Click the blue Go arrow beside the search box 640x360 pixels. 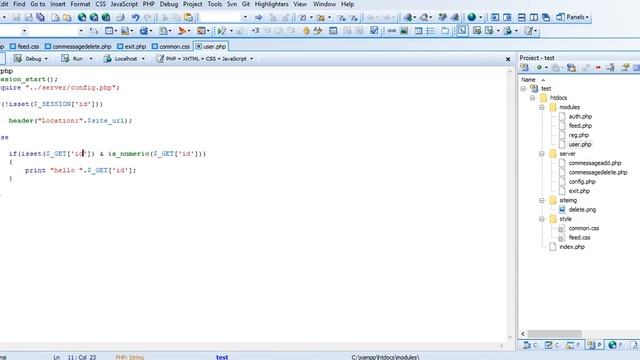click(x=258, y=18)
